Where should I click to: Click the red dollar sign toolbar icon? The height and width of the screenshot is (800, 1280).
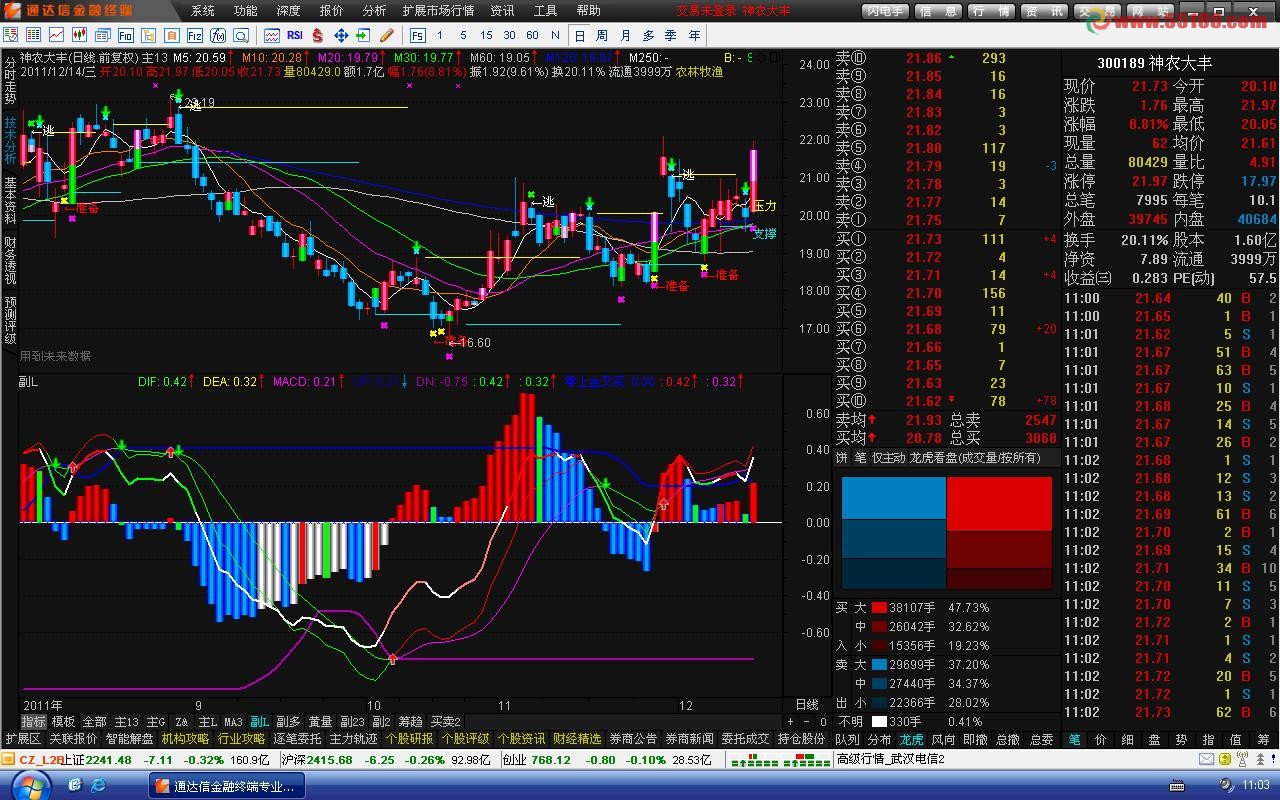pyautogui.click(x=318, y=35)
